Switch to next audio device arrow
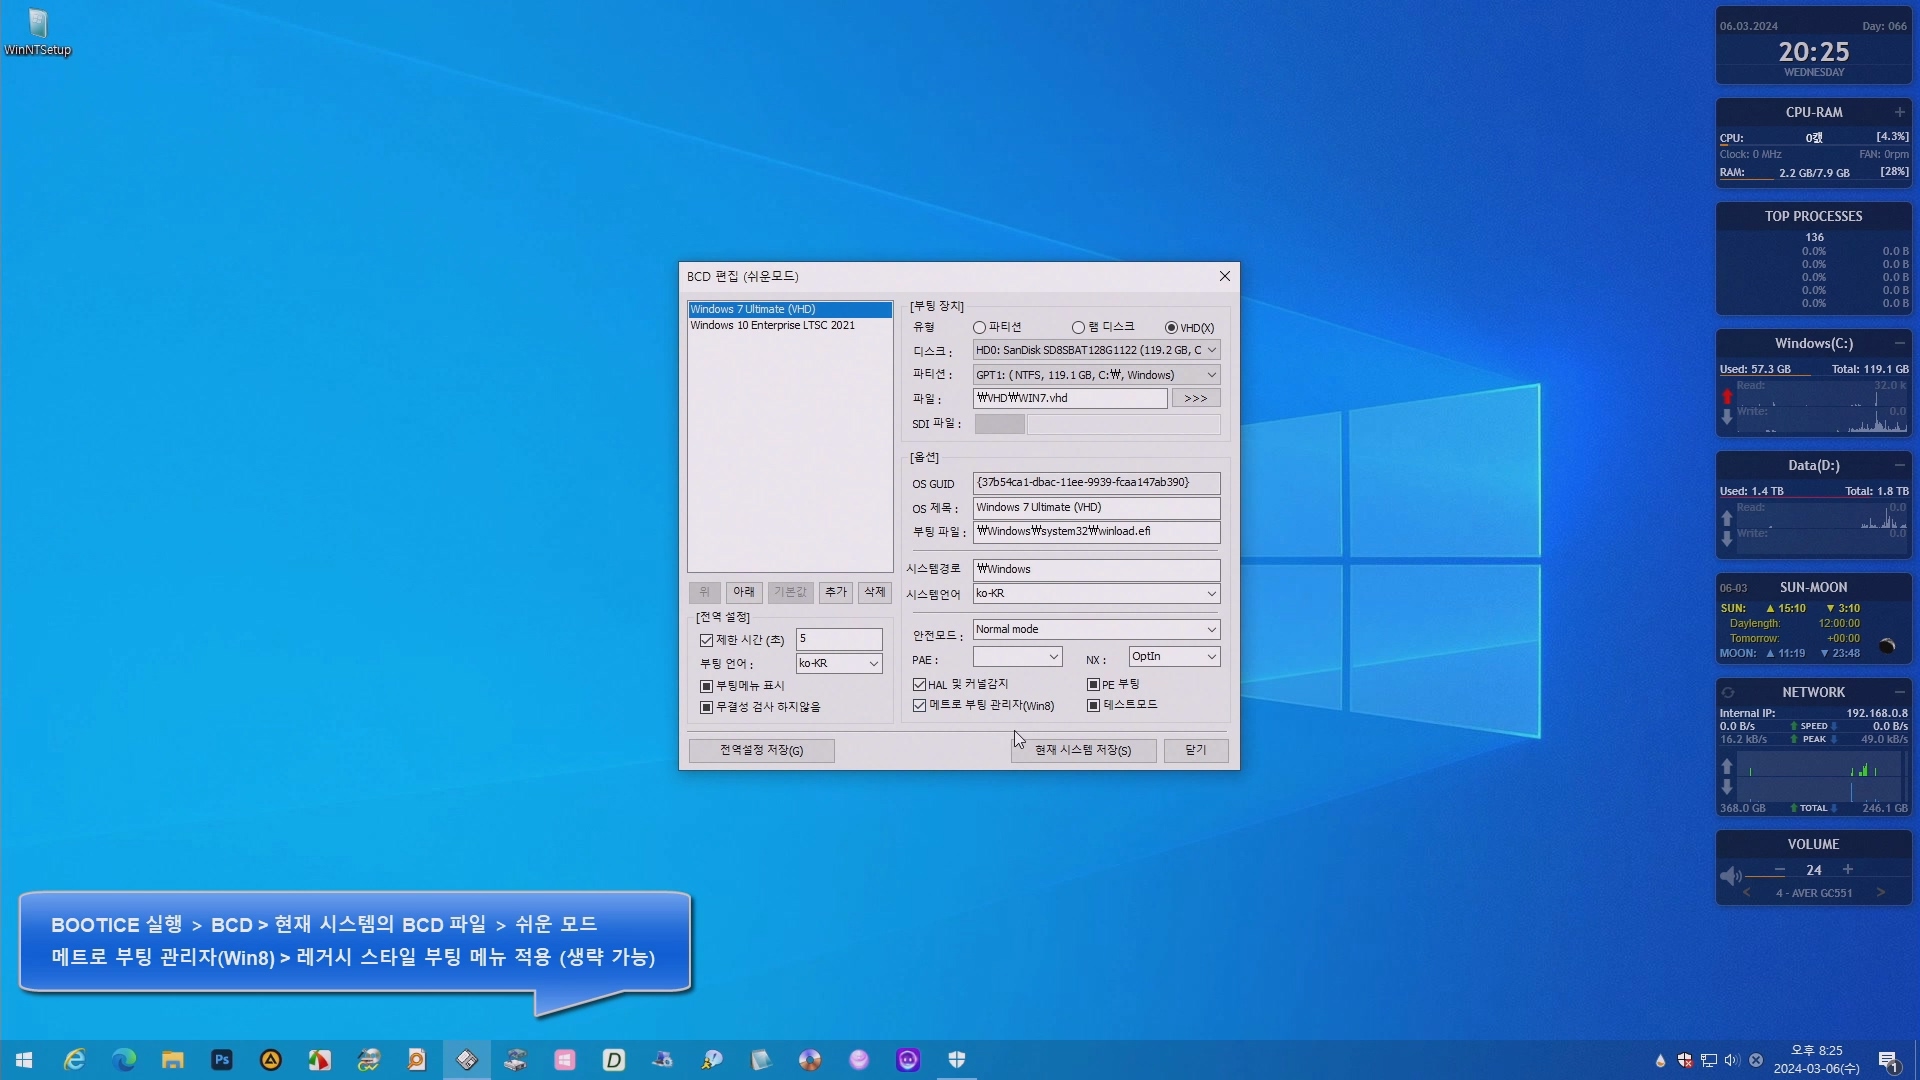The width and height of the screenshot is (1920, 1080). 1880,893
